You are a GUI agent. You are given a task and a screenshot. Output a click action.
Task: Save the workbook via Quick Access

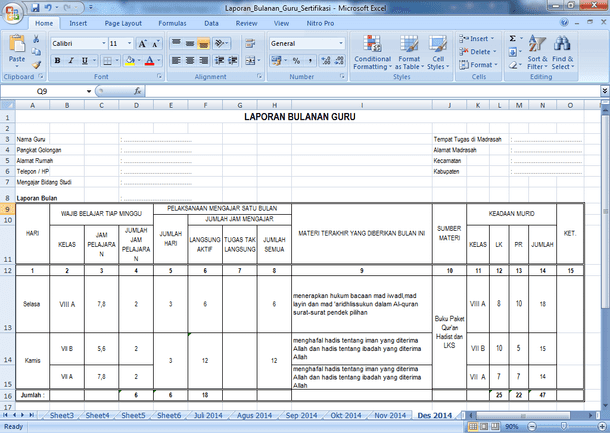click(x=35, y=7)
